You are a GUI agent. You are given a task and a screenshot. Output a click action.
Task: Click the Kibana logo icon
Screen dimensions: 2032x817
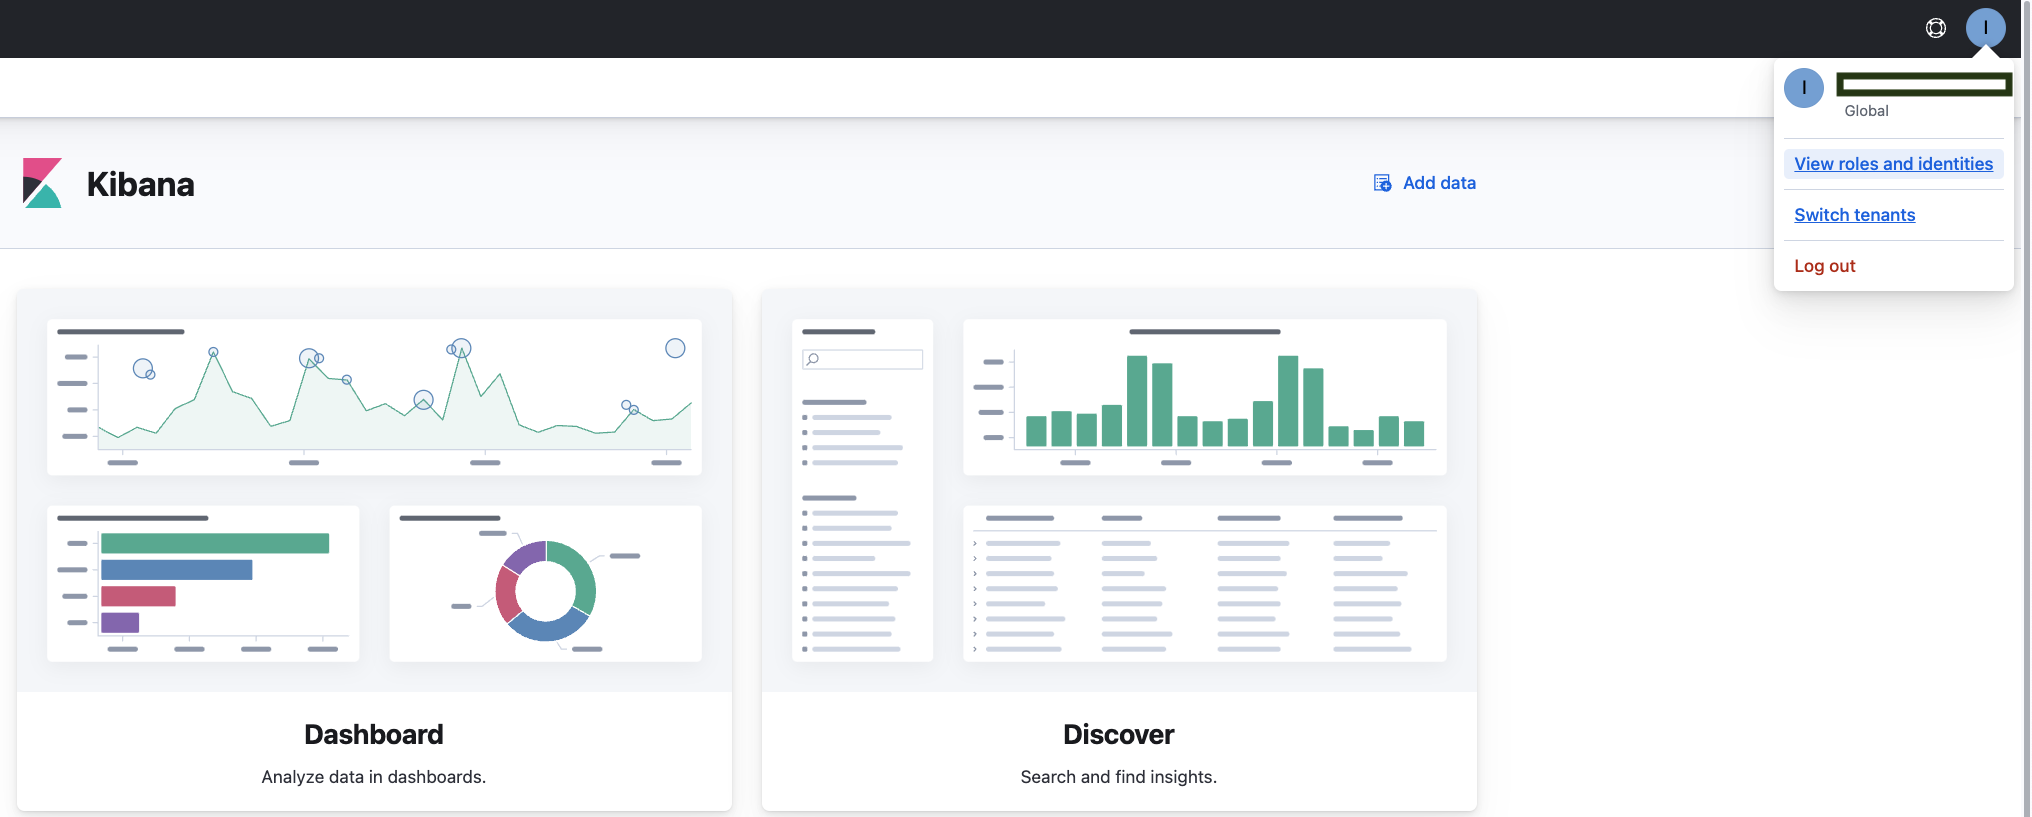point(42,183)
